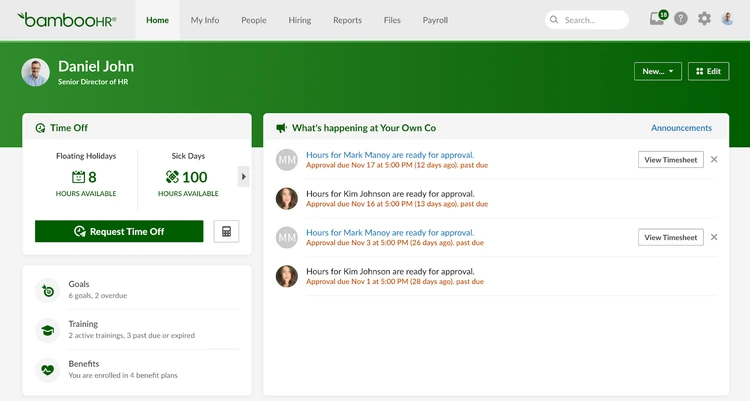Open the My Info tab
This screenshot has width=750, height=401.
205,20
